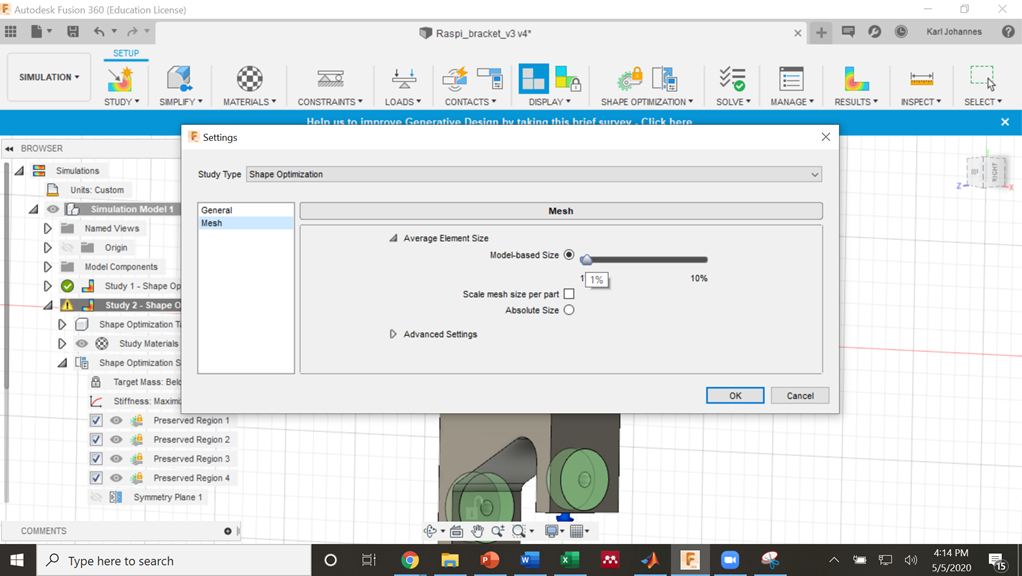Click the Symmetry Plane icon in Shape Optimization
The width and height of the screenshot is (1022, 576).
(665, 79)
